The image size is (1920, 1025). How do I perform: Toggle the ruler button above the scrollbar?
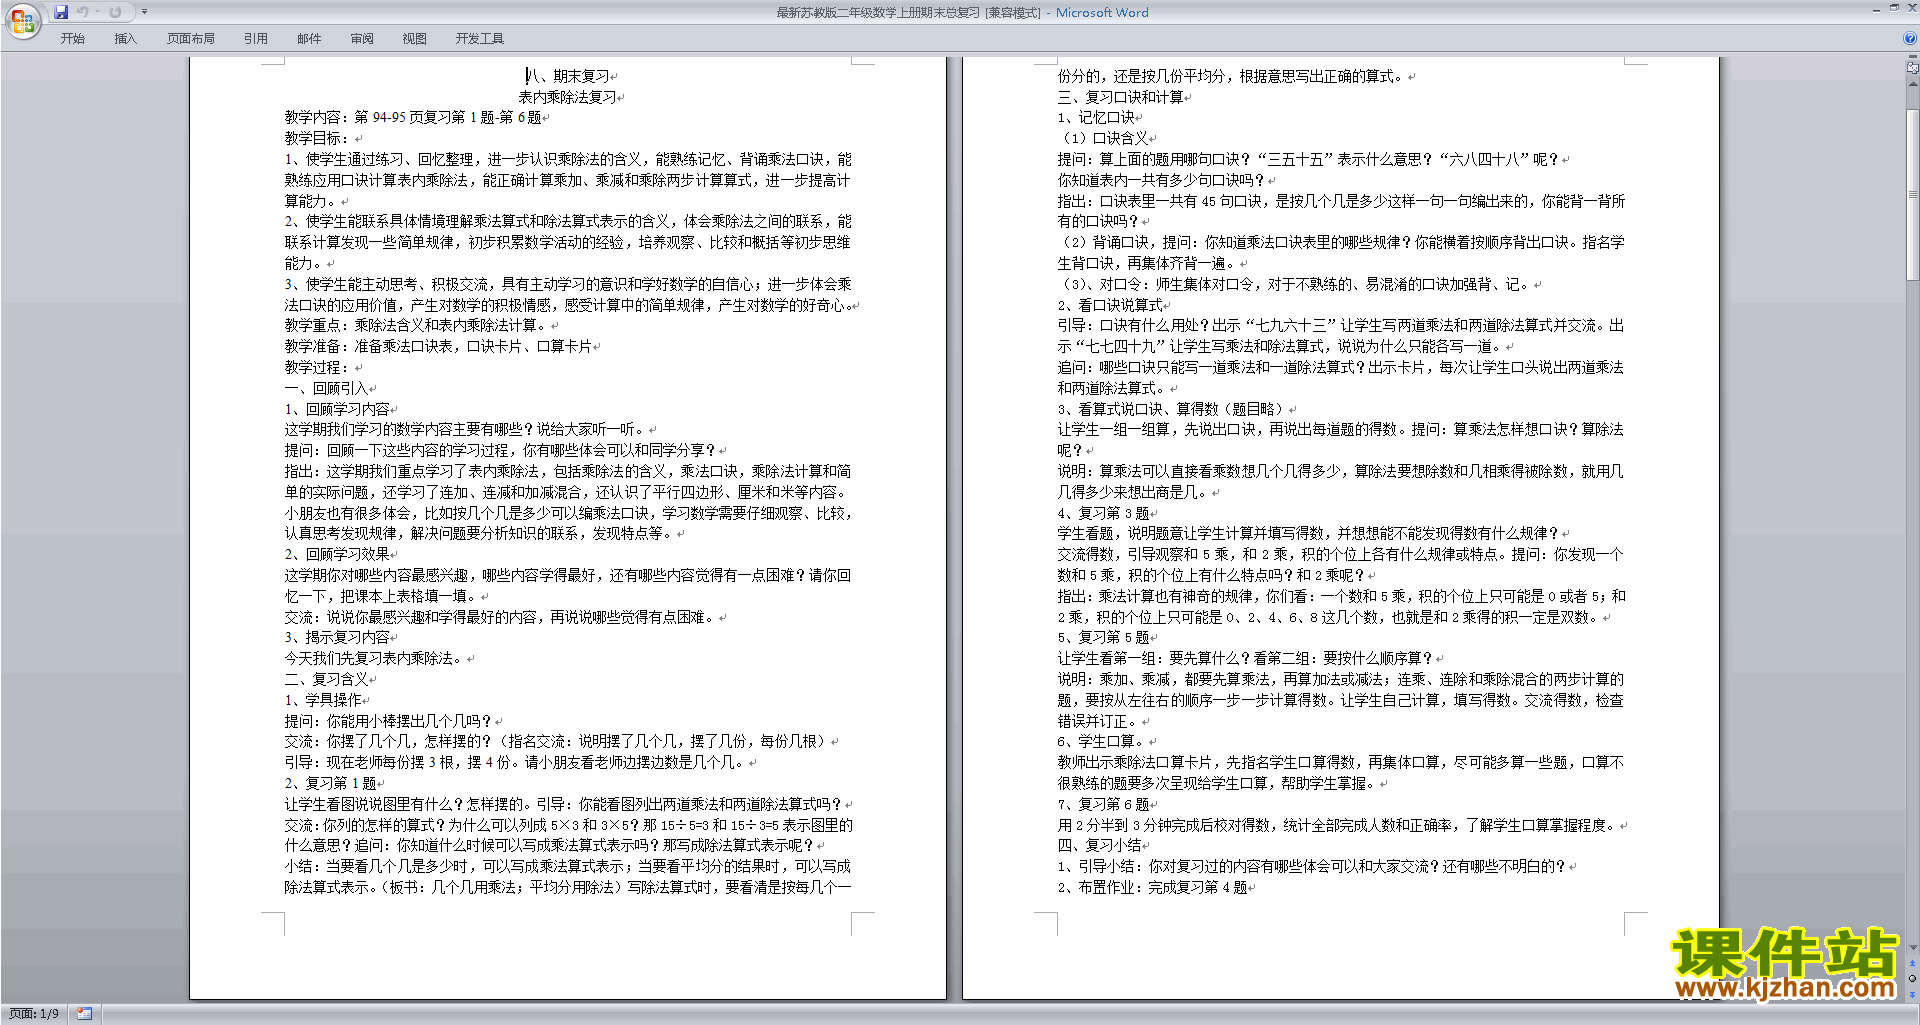(1912, 69)
